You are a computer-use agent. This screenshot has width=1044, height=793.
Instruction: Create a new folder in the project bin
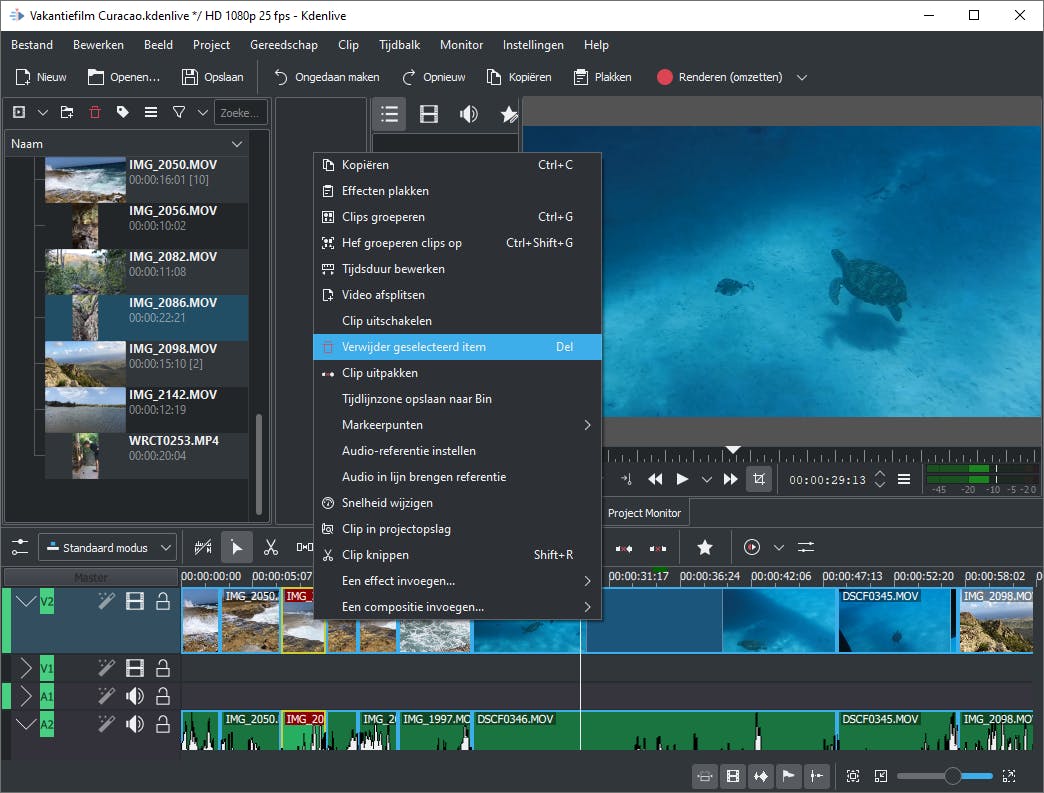click(67, 112)
